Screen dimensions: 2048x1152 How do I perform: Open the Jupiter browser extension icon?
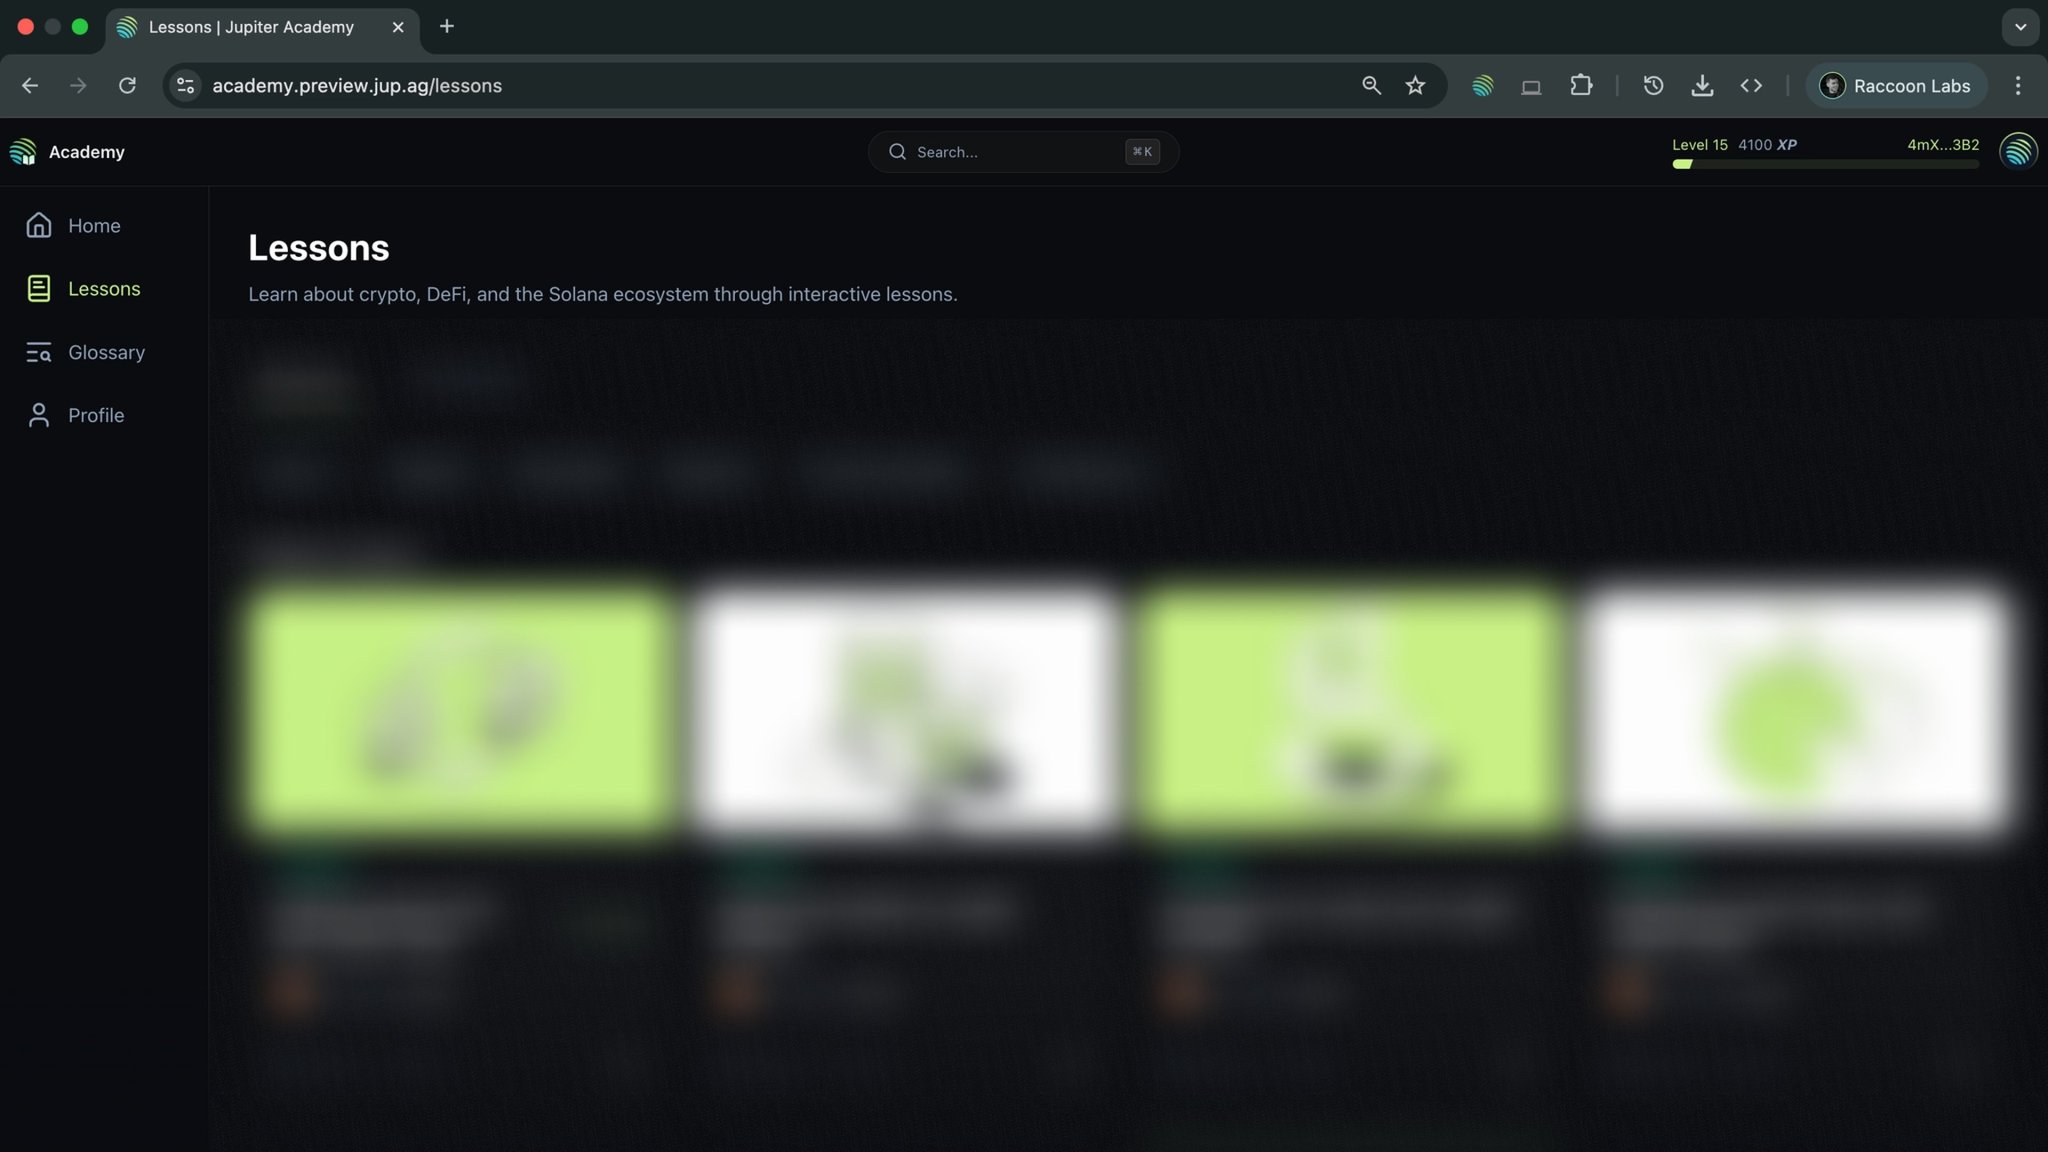pos(1482,86)
